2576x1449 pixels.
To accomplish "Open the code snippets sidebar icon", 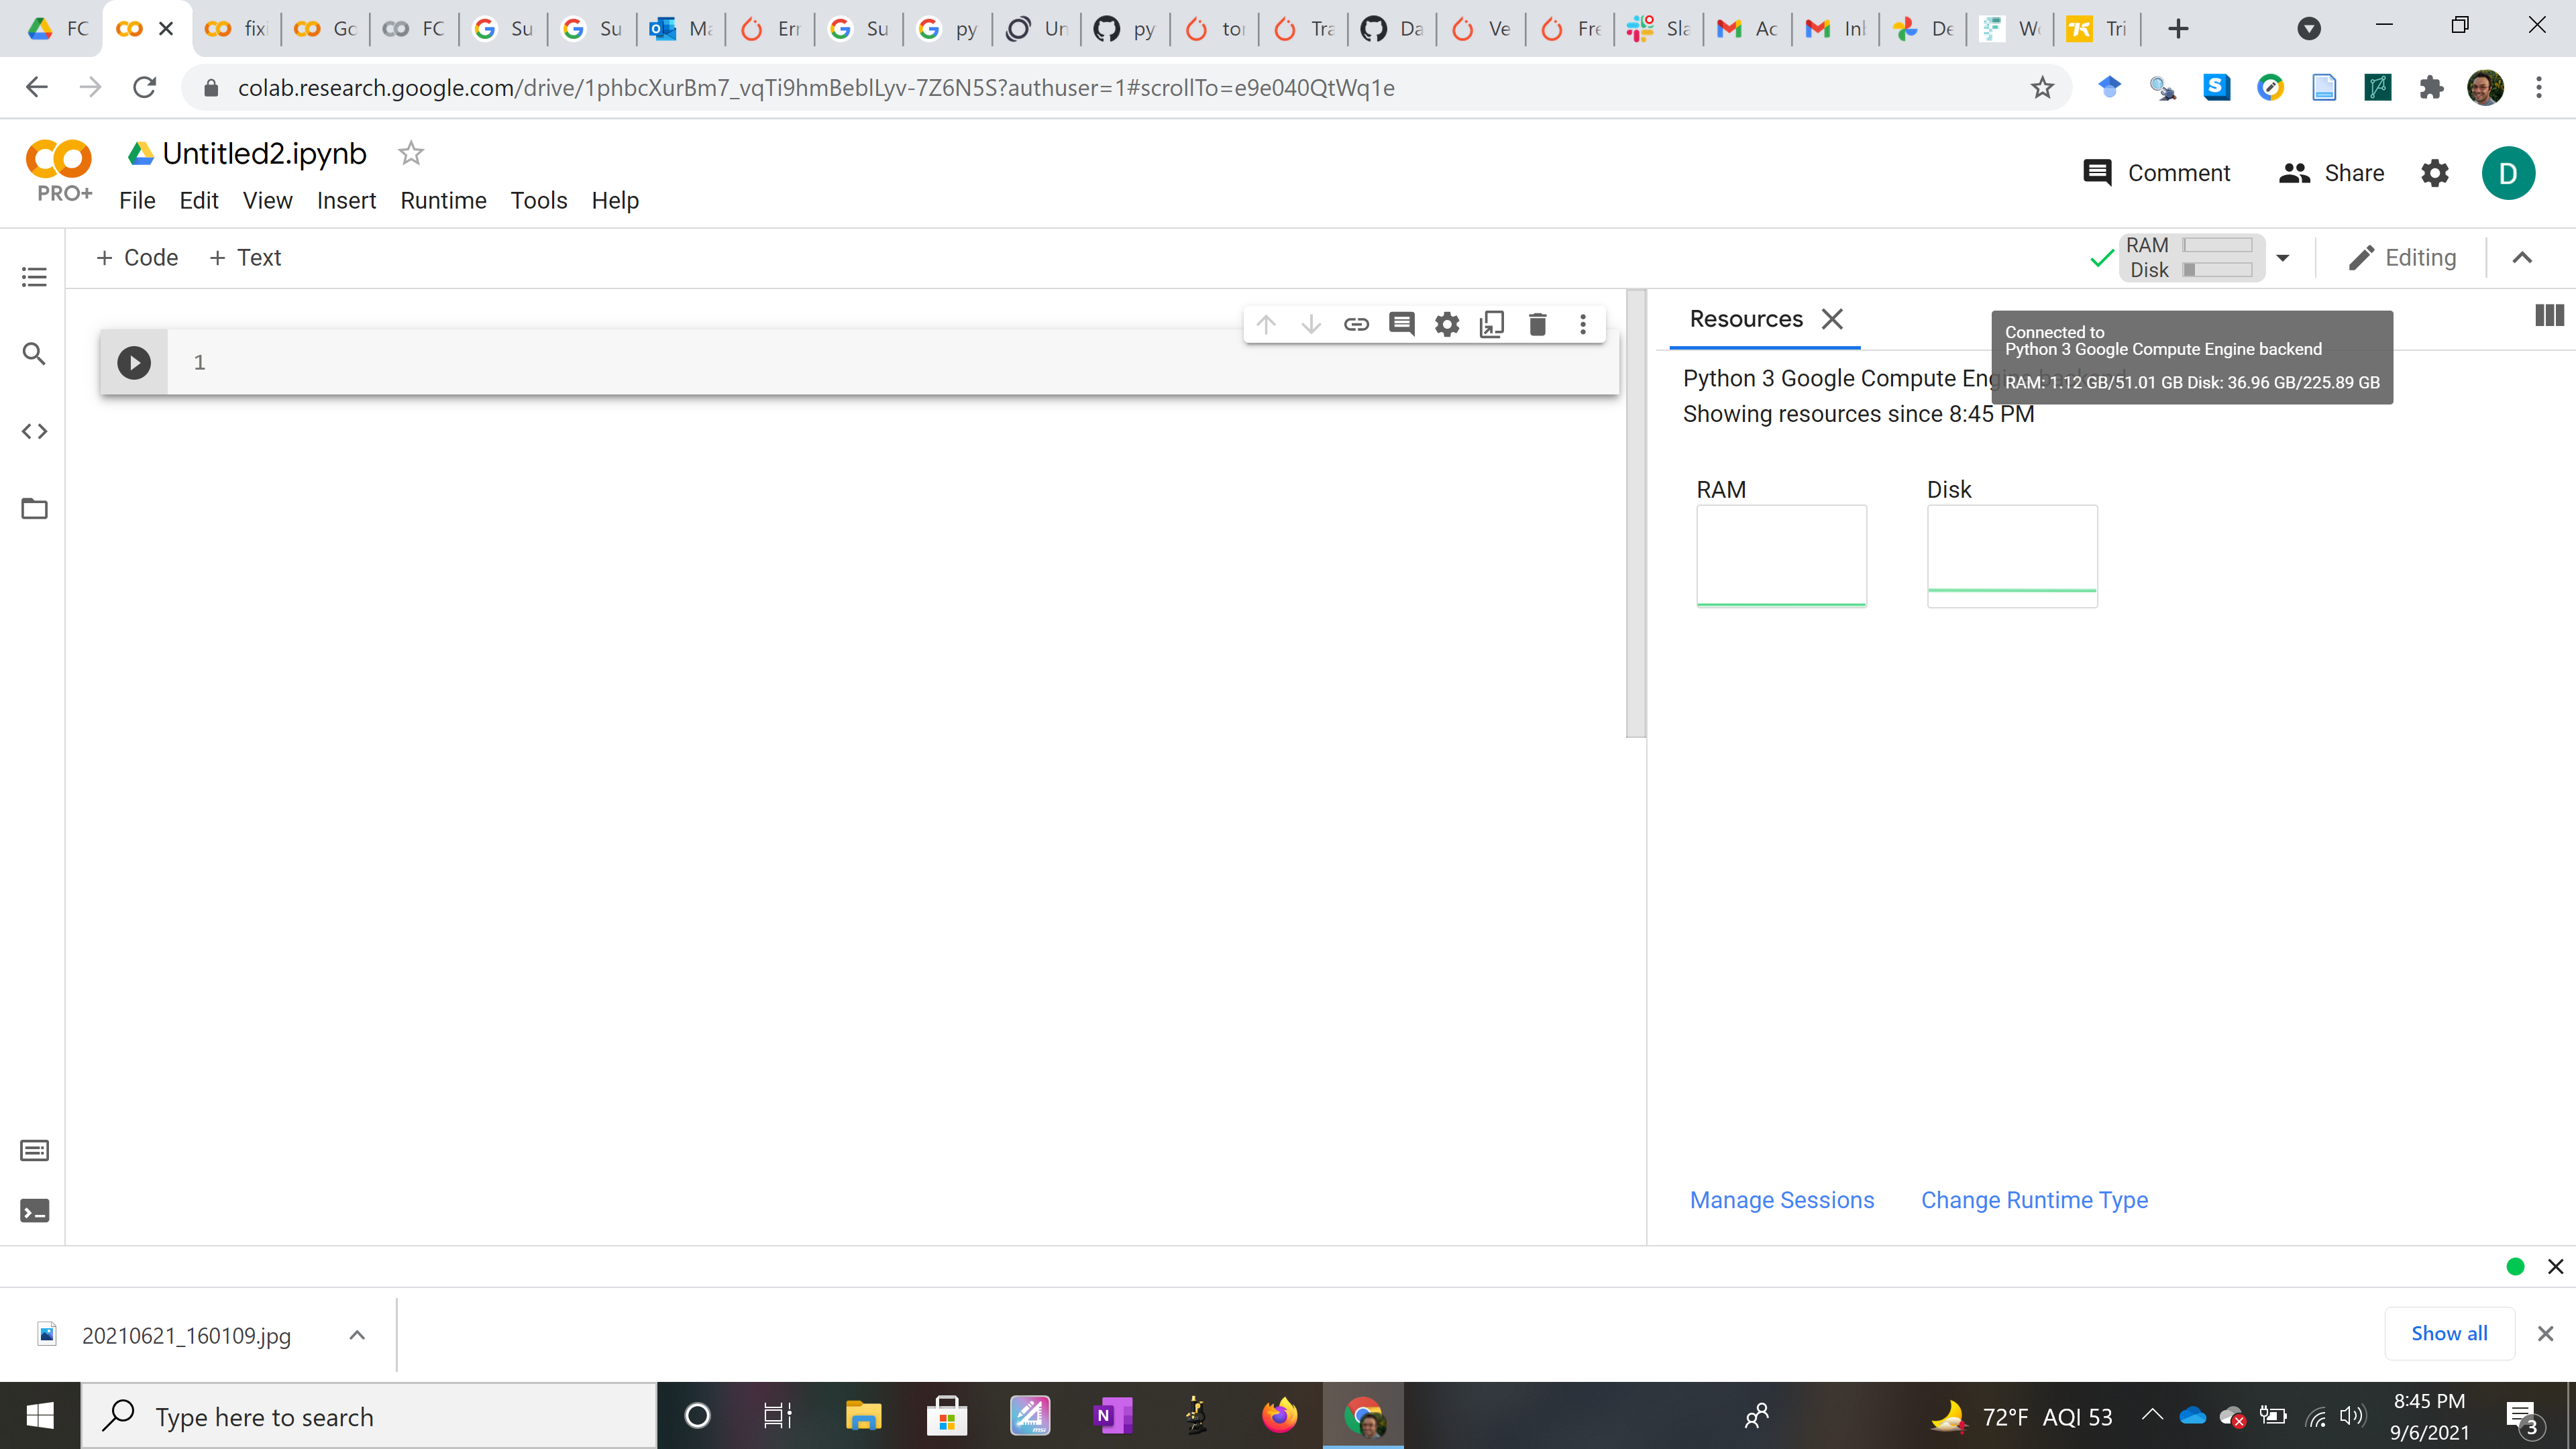I will 34,431.
